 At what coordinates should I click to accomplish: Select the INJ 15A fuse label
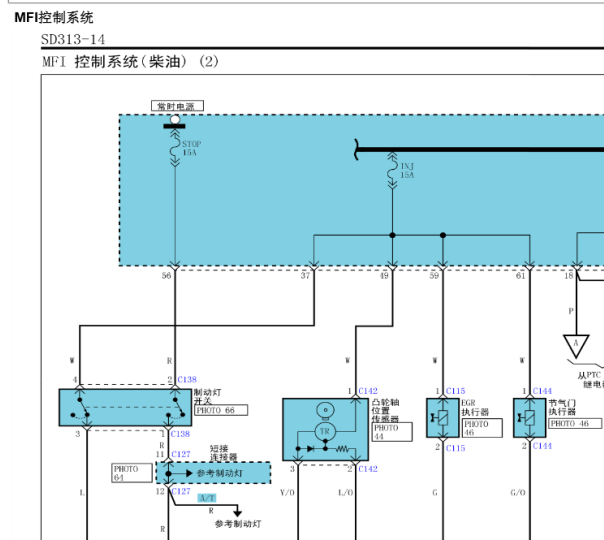click(x=407, y=170)
